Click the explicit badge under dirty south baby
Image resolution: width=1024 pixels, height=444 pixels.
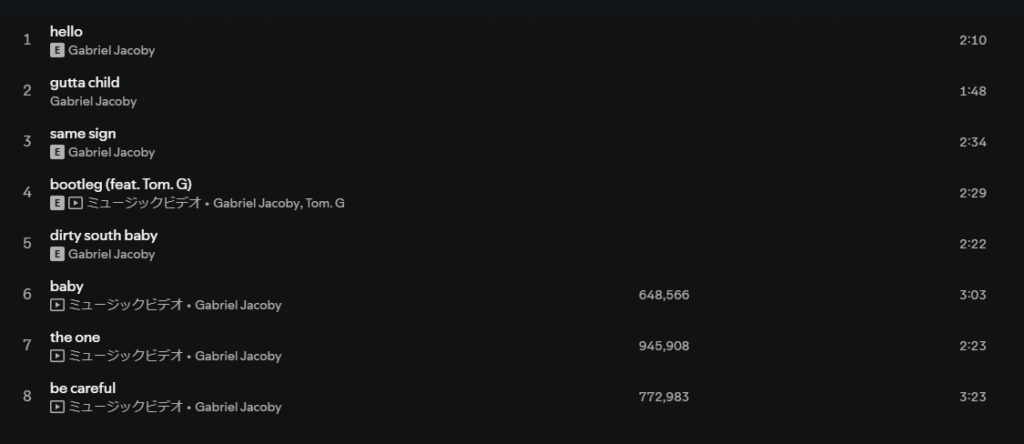[57, 255]
